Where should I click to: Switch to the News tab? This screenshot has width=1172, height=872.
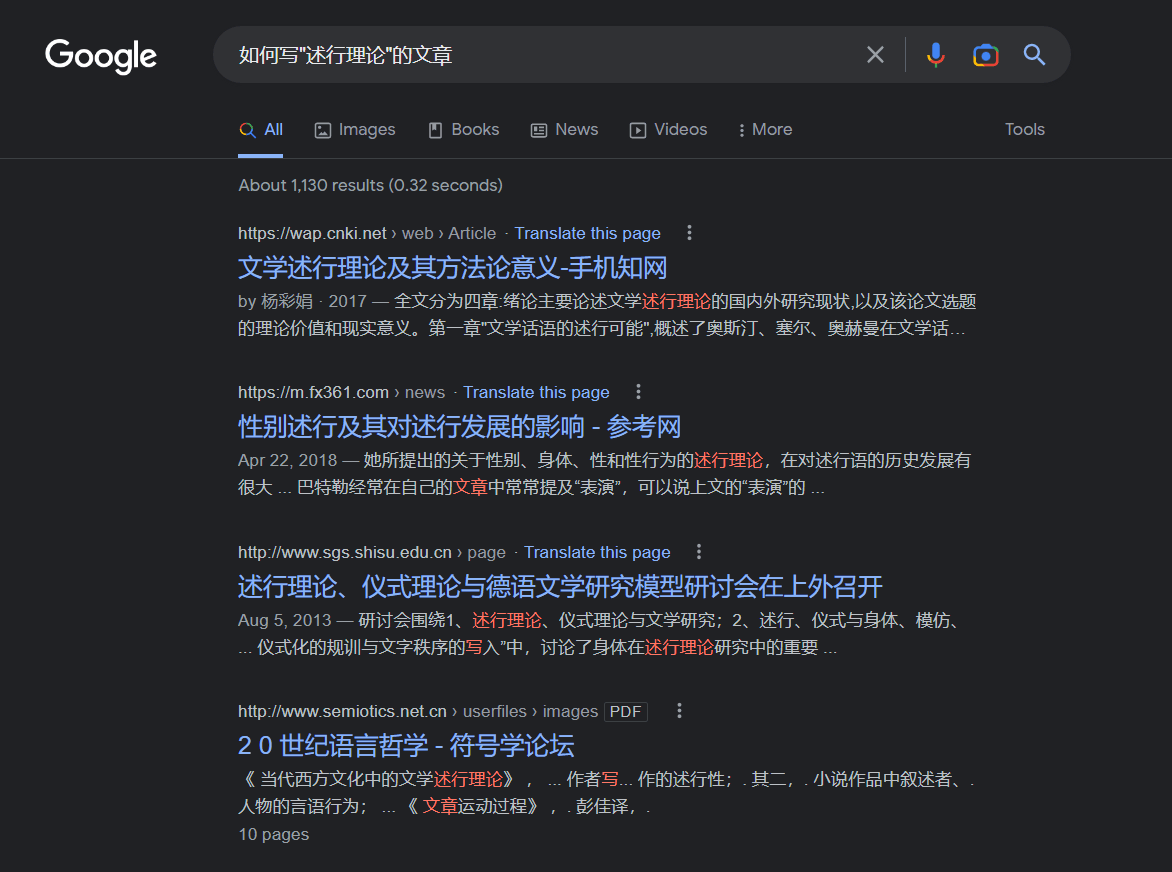pos(565,130)
